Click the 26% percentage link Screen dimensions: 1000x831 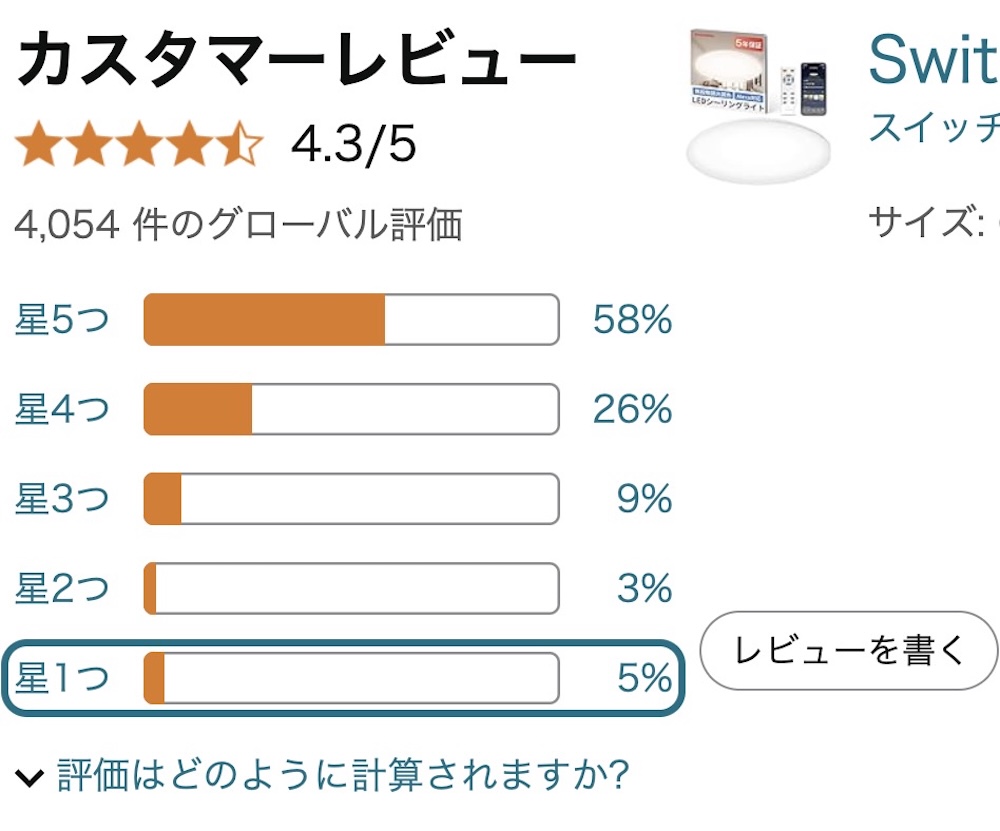632,410
